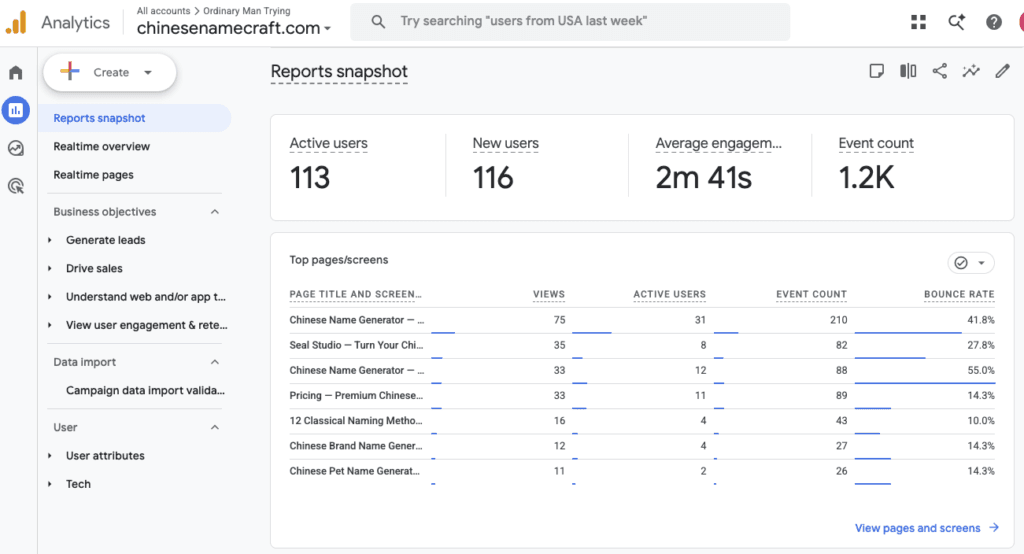Click Chinese Brand Name Gener... row

click(642, 446)
